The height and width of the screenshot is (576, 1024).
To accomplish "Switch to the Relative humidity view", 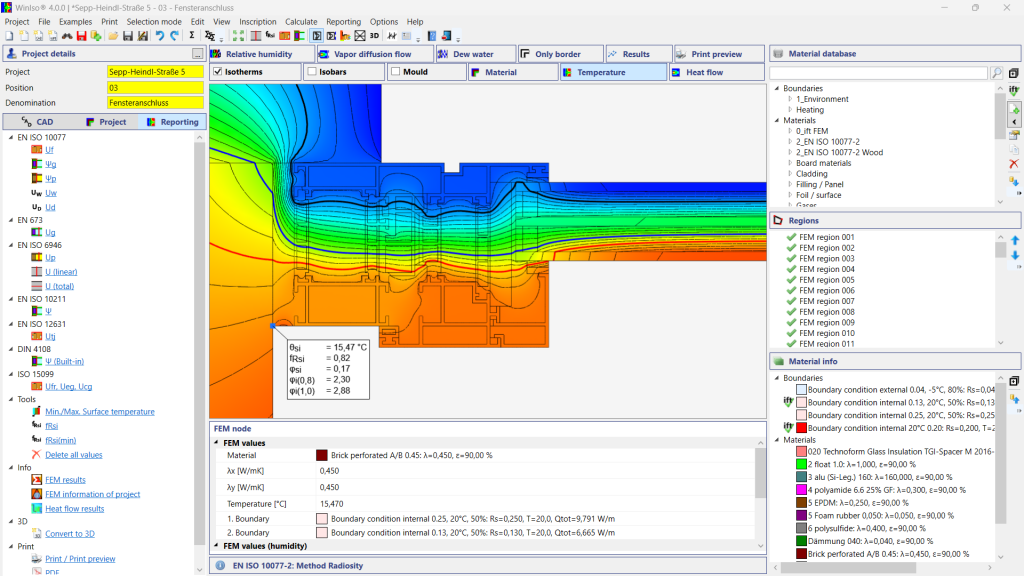I will tap(261, 54).
